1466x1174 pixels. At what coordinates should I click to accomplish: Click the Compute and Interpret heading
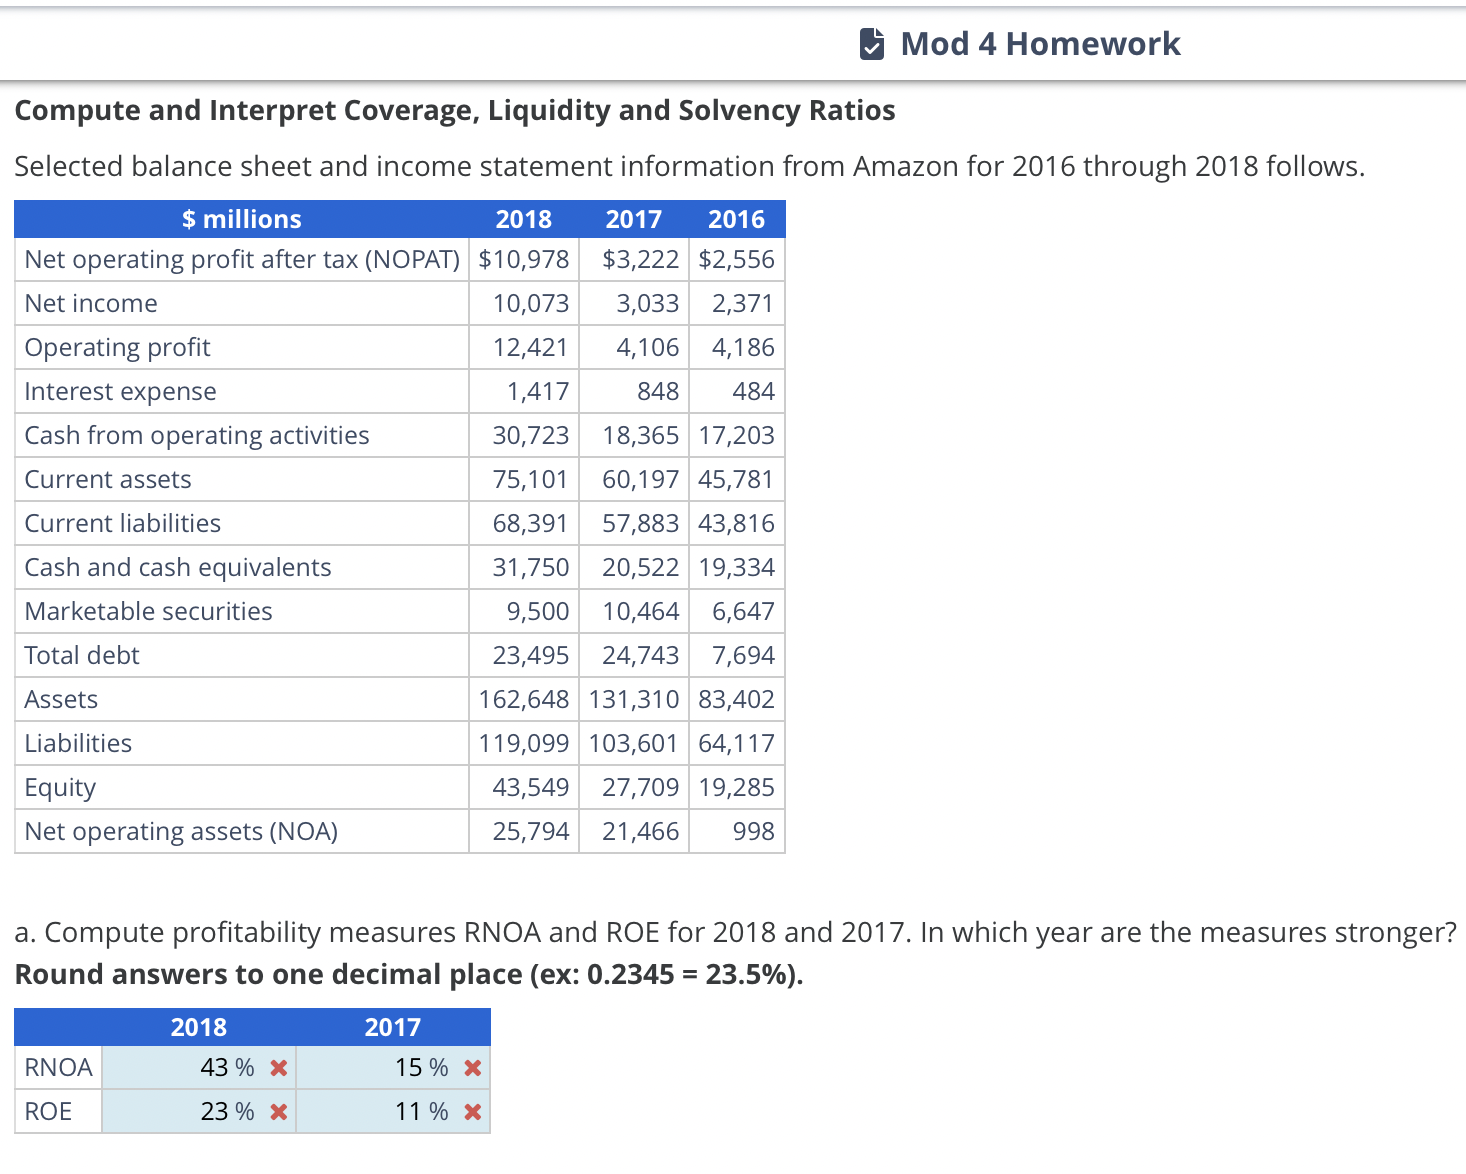(x=454, y=110)
